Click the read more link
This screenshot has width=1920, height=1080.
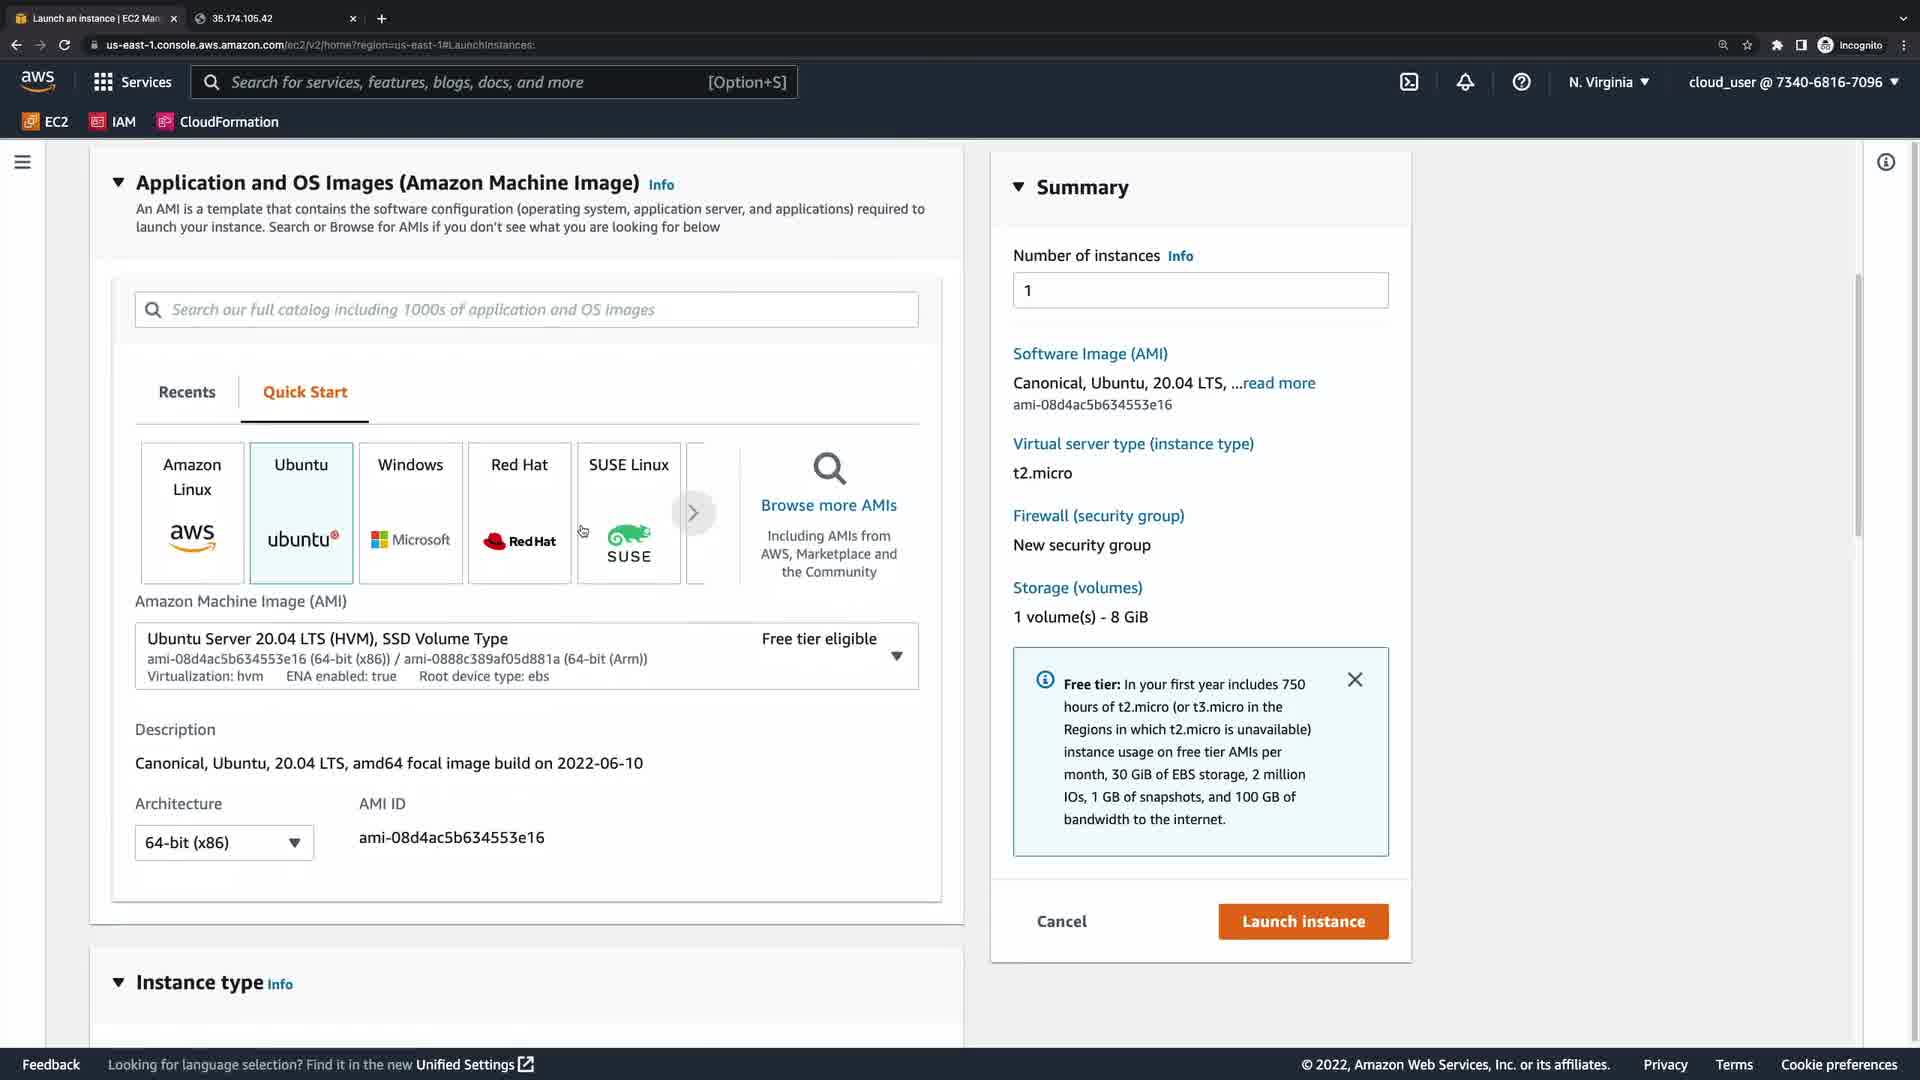point(1278,383)
